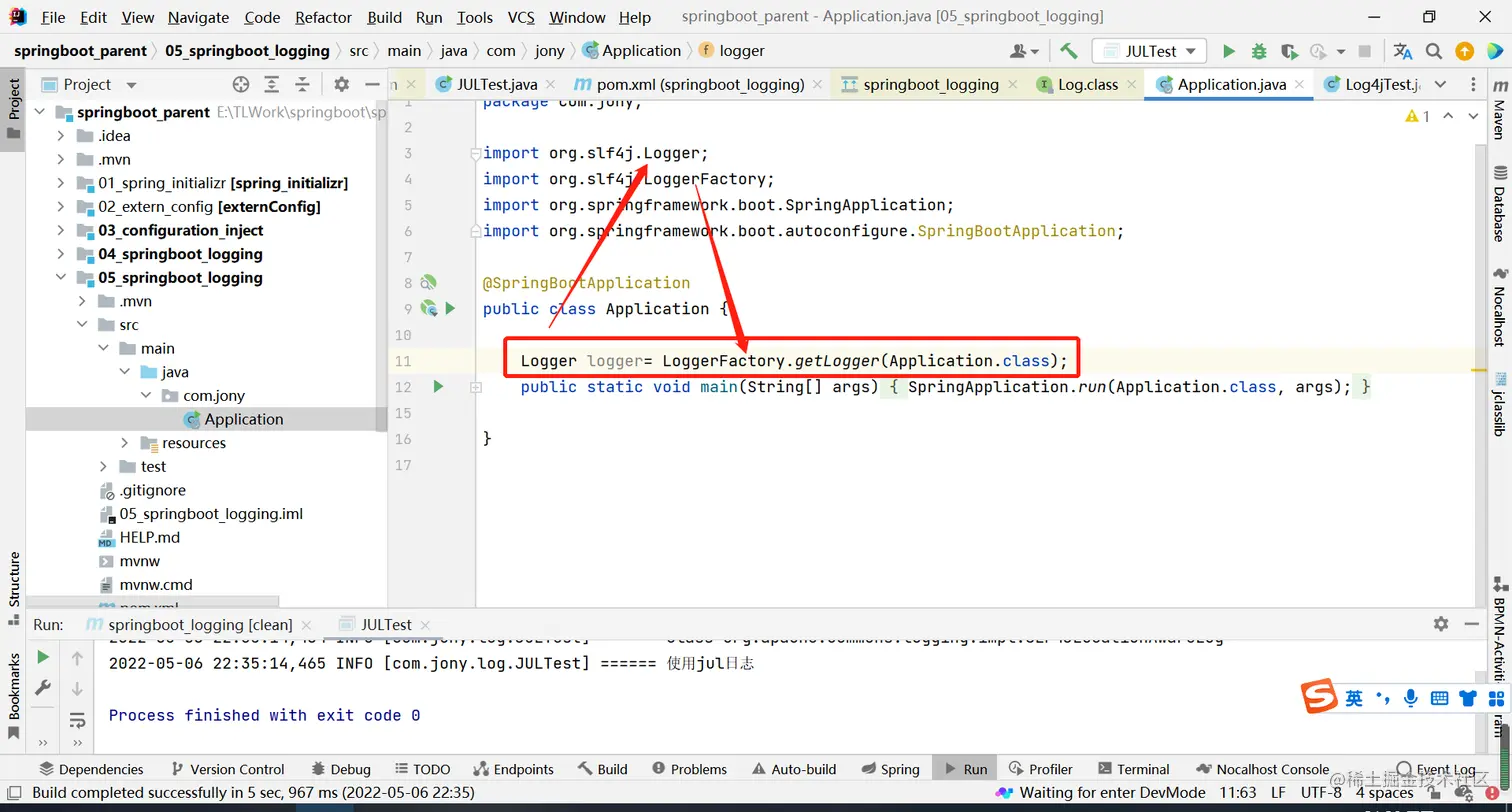This screenshot has width=1512, height=812.
Task: Build the project with the hammer icon
Action: 1069,51
